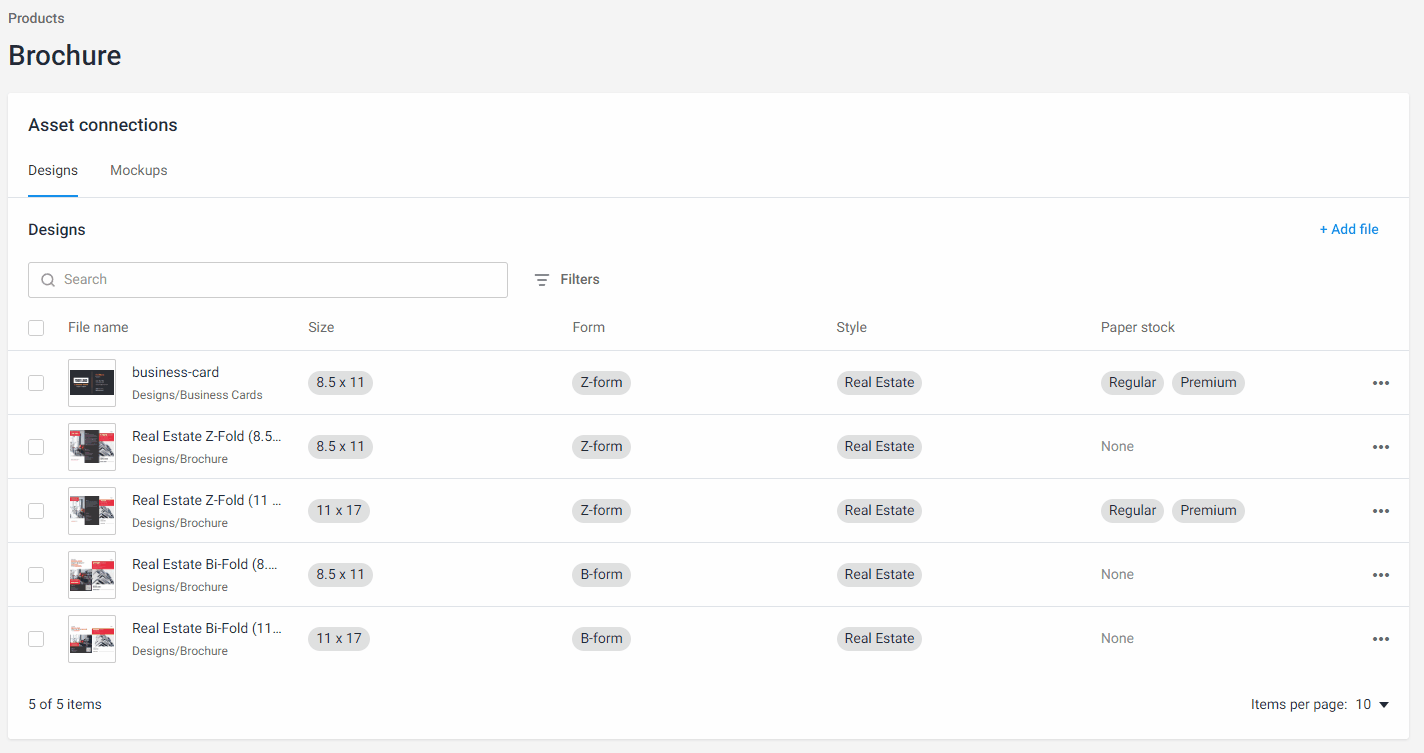Go to Products breadcrumb

click(x=36, y=18)
